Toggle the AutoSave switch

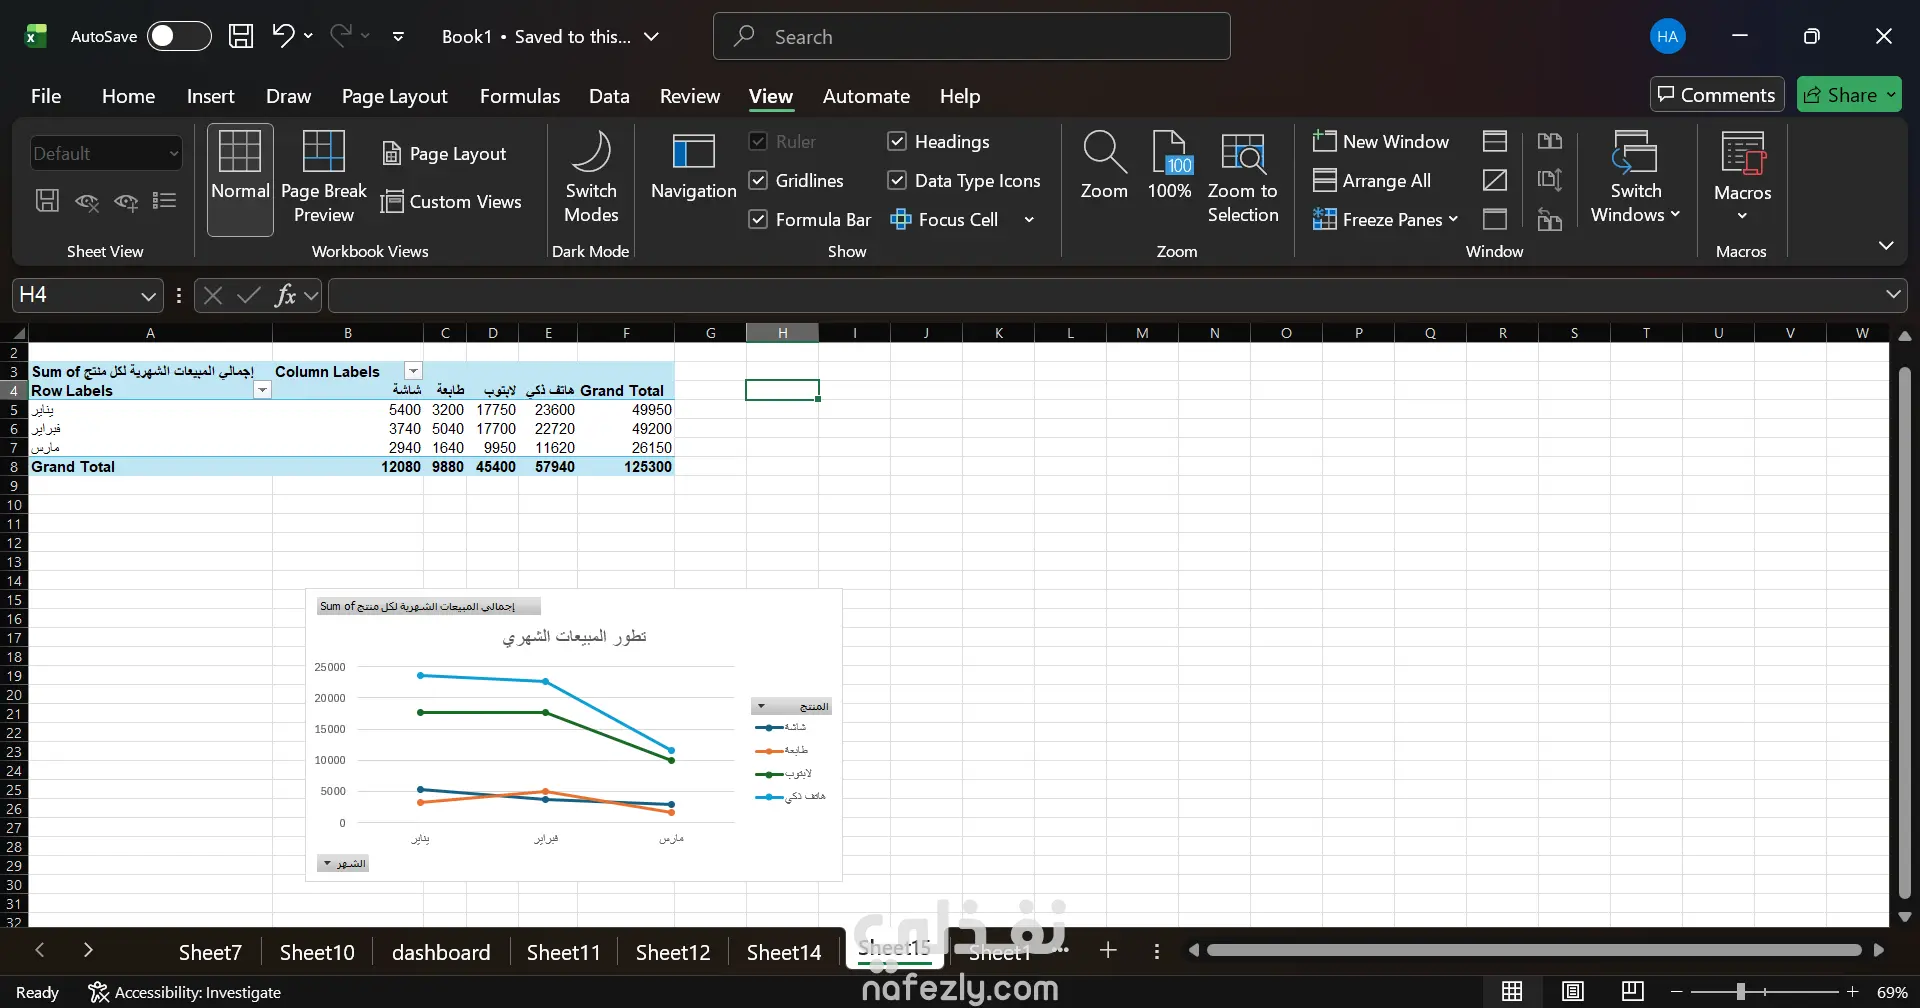[179, 36]
